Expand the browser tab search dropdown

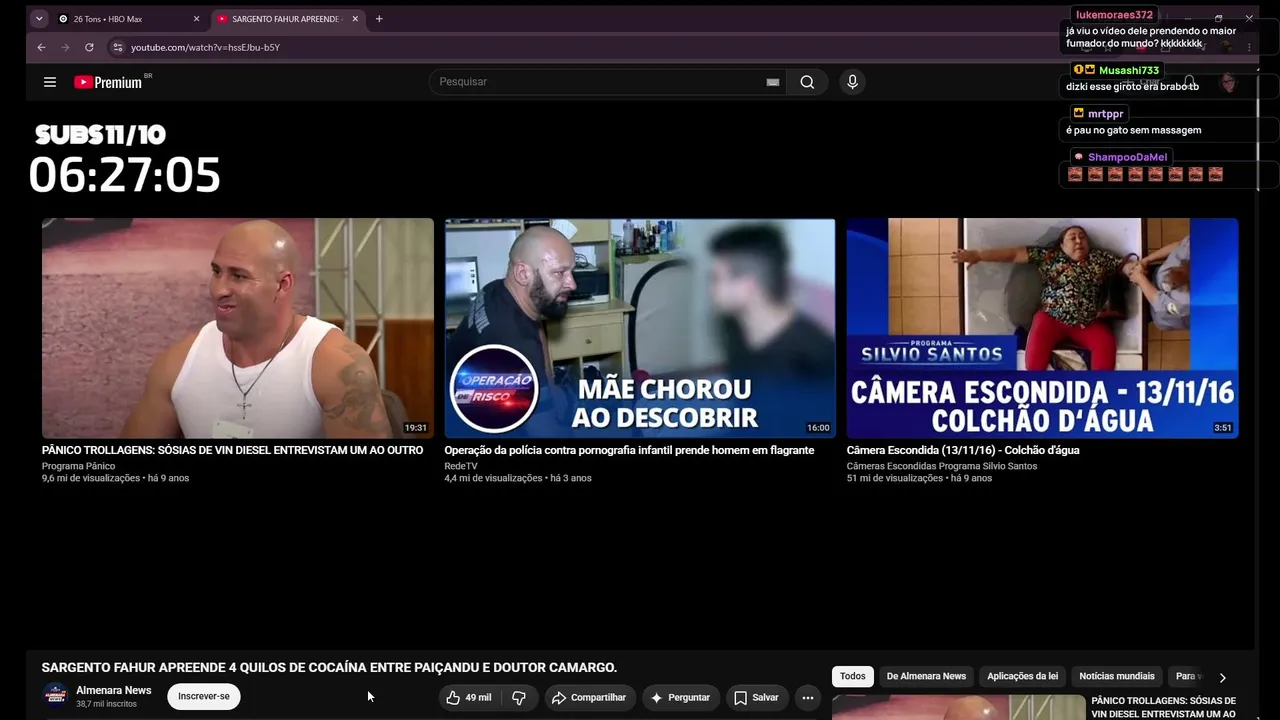coord(39,19)
